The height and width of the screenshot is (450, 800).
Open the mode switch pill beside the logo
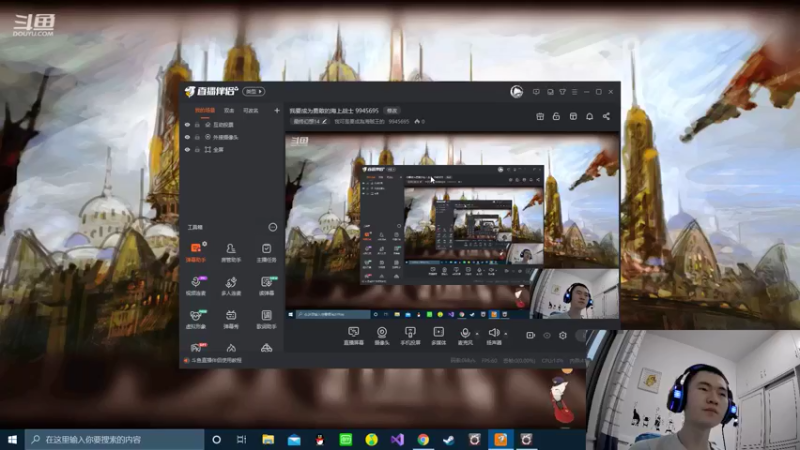tap(254, 91)
